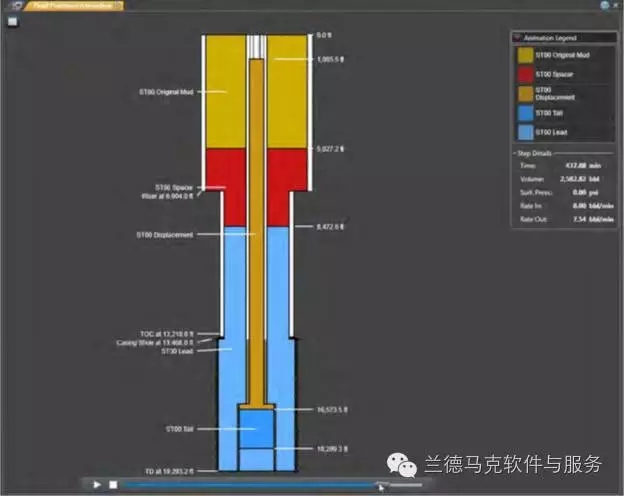The image size is (624, 496).
Task: Click the ST00 Displacement orange swatch
Action: click(x=524, y=94)
